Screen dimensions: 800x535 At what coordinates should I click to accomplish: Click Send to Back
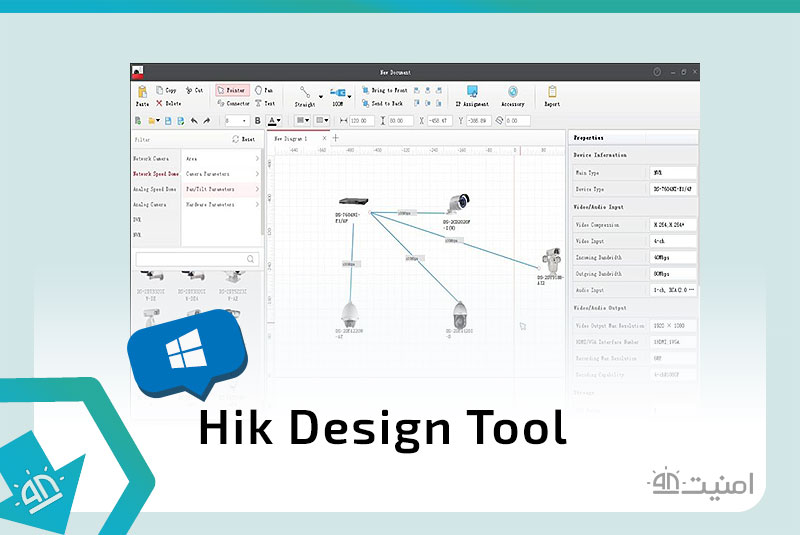[382, 104]
